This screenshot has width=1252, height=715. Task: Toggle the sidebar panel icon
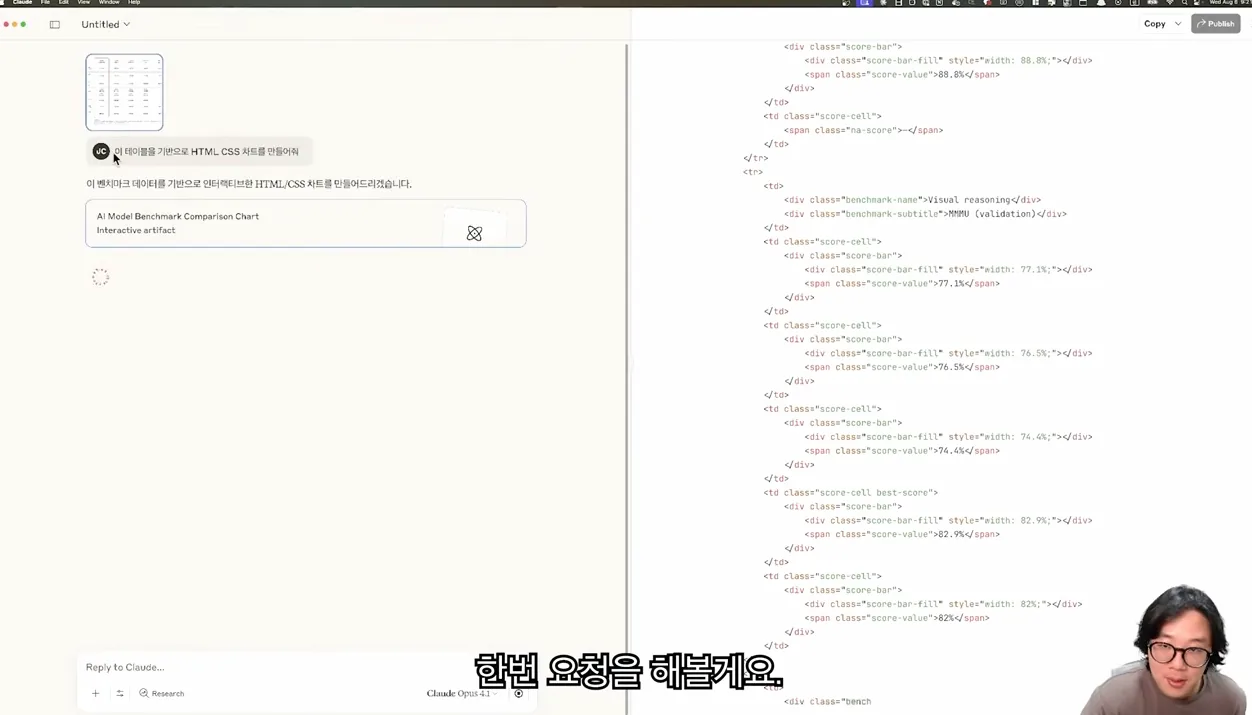(55, 24)
